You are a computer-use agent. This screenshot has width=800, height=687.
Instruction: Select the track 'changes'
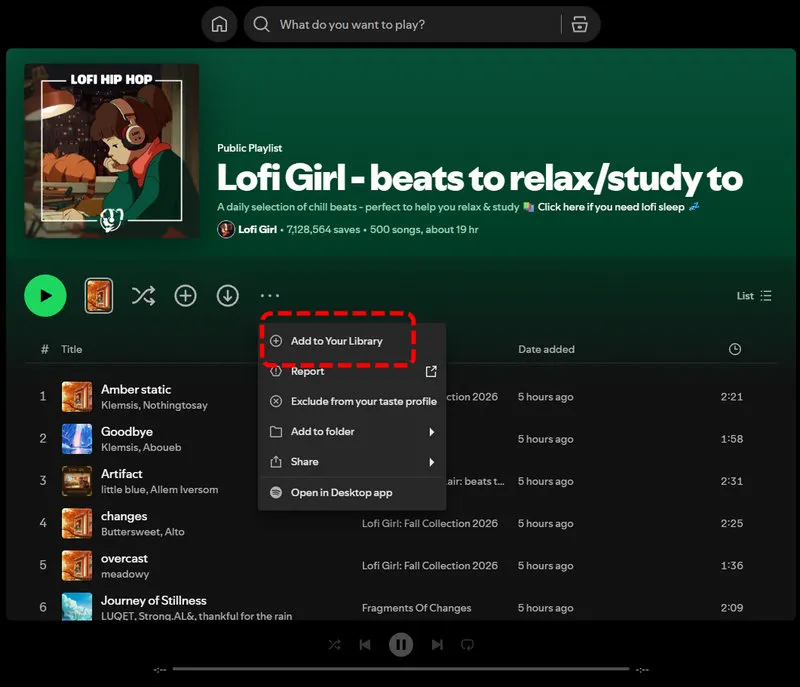point(124,516)
